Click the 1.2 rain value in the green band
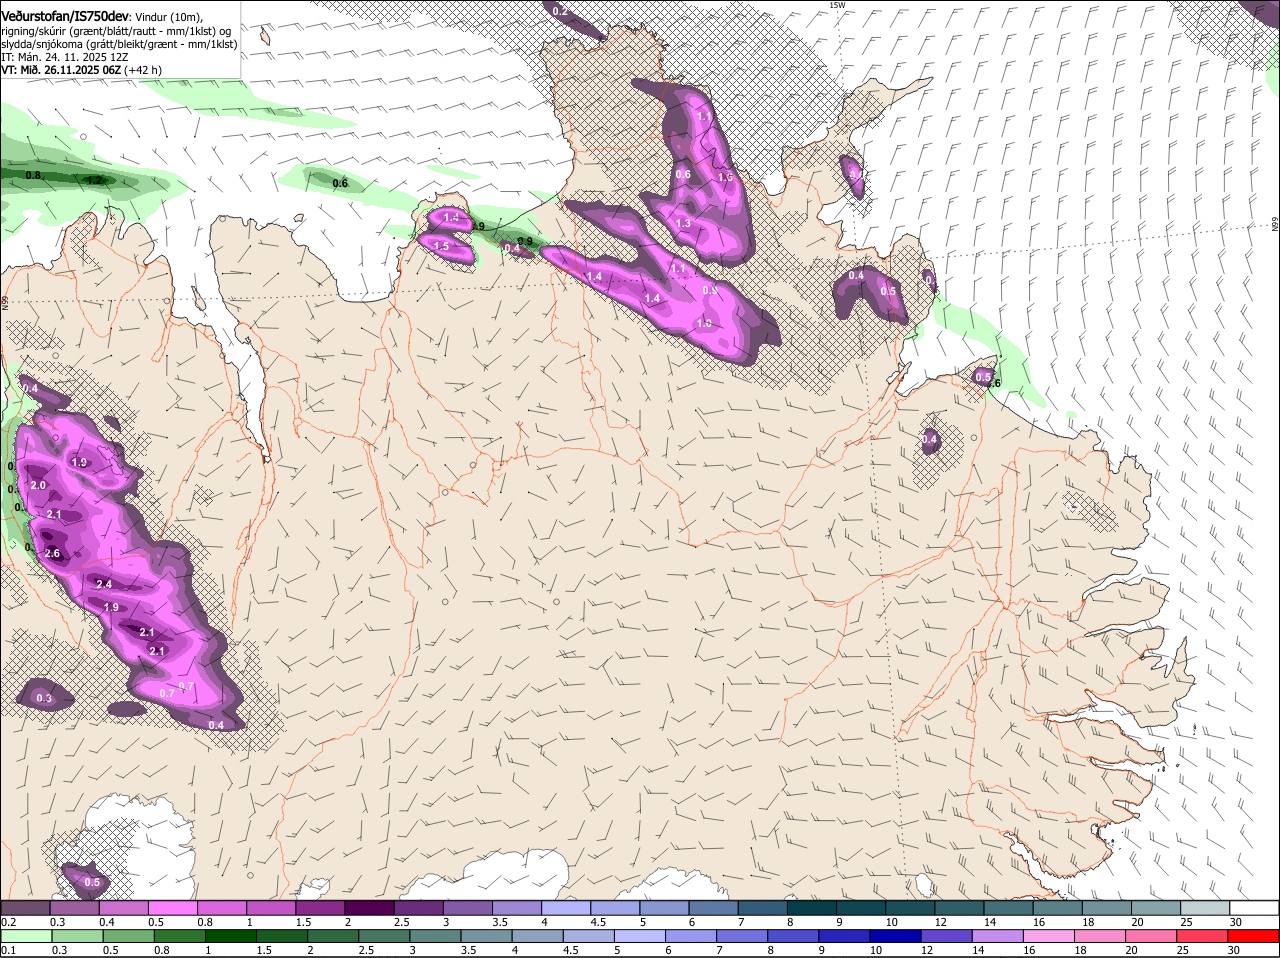1280x958 pixels. 95,180
